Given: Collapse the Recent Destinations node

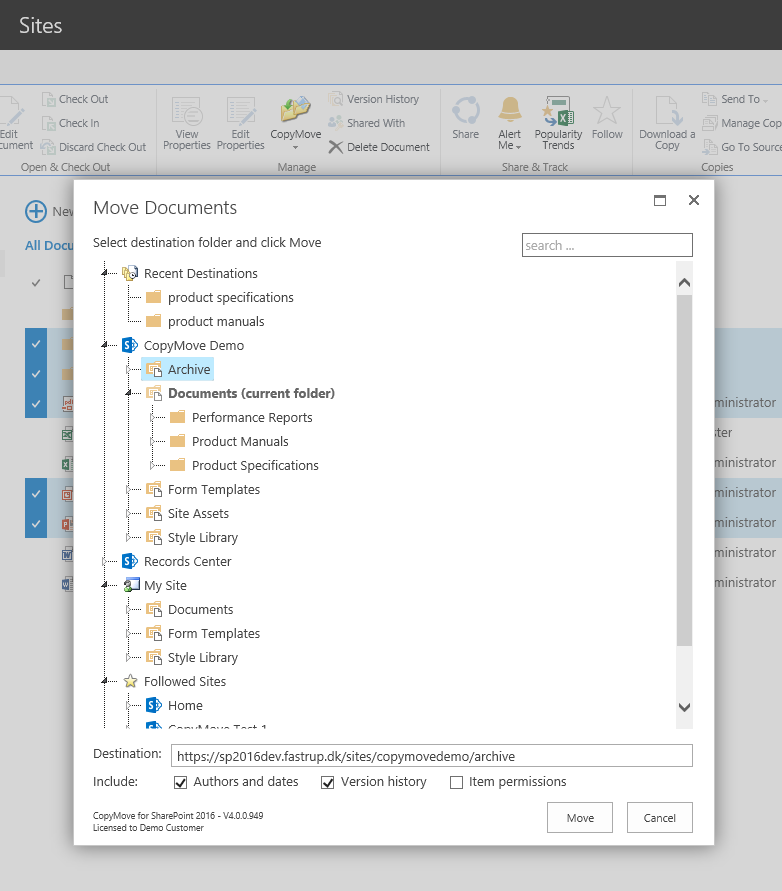Looking at the screenshot, I should click(x=105, y=273).
